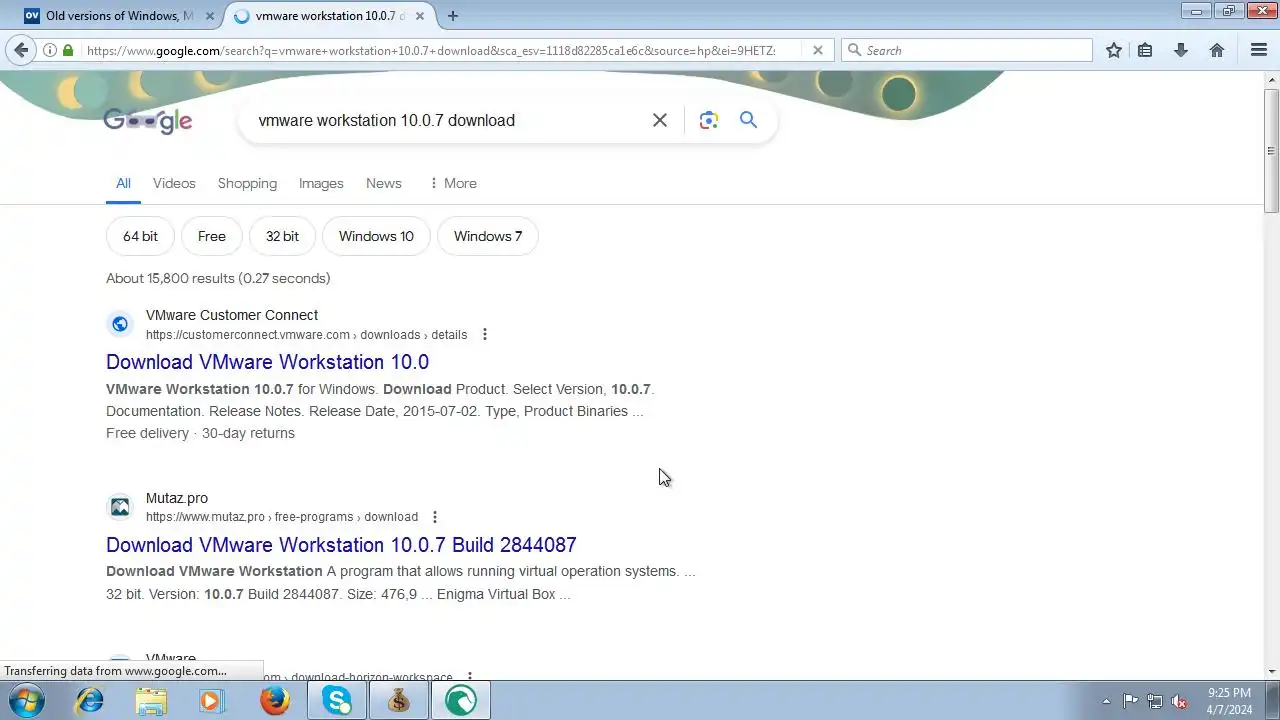Click the Firefox URL address bar
This screenshot has width=1280, height=720.
pyautogui.click(x=430, y=50)
